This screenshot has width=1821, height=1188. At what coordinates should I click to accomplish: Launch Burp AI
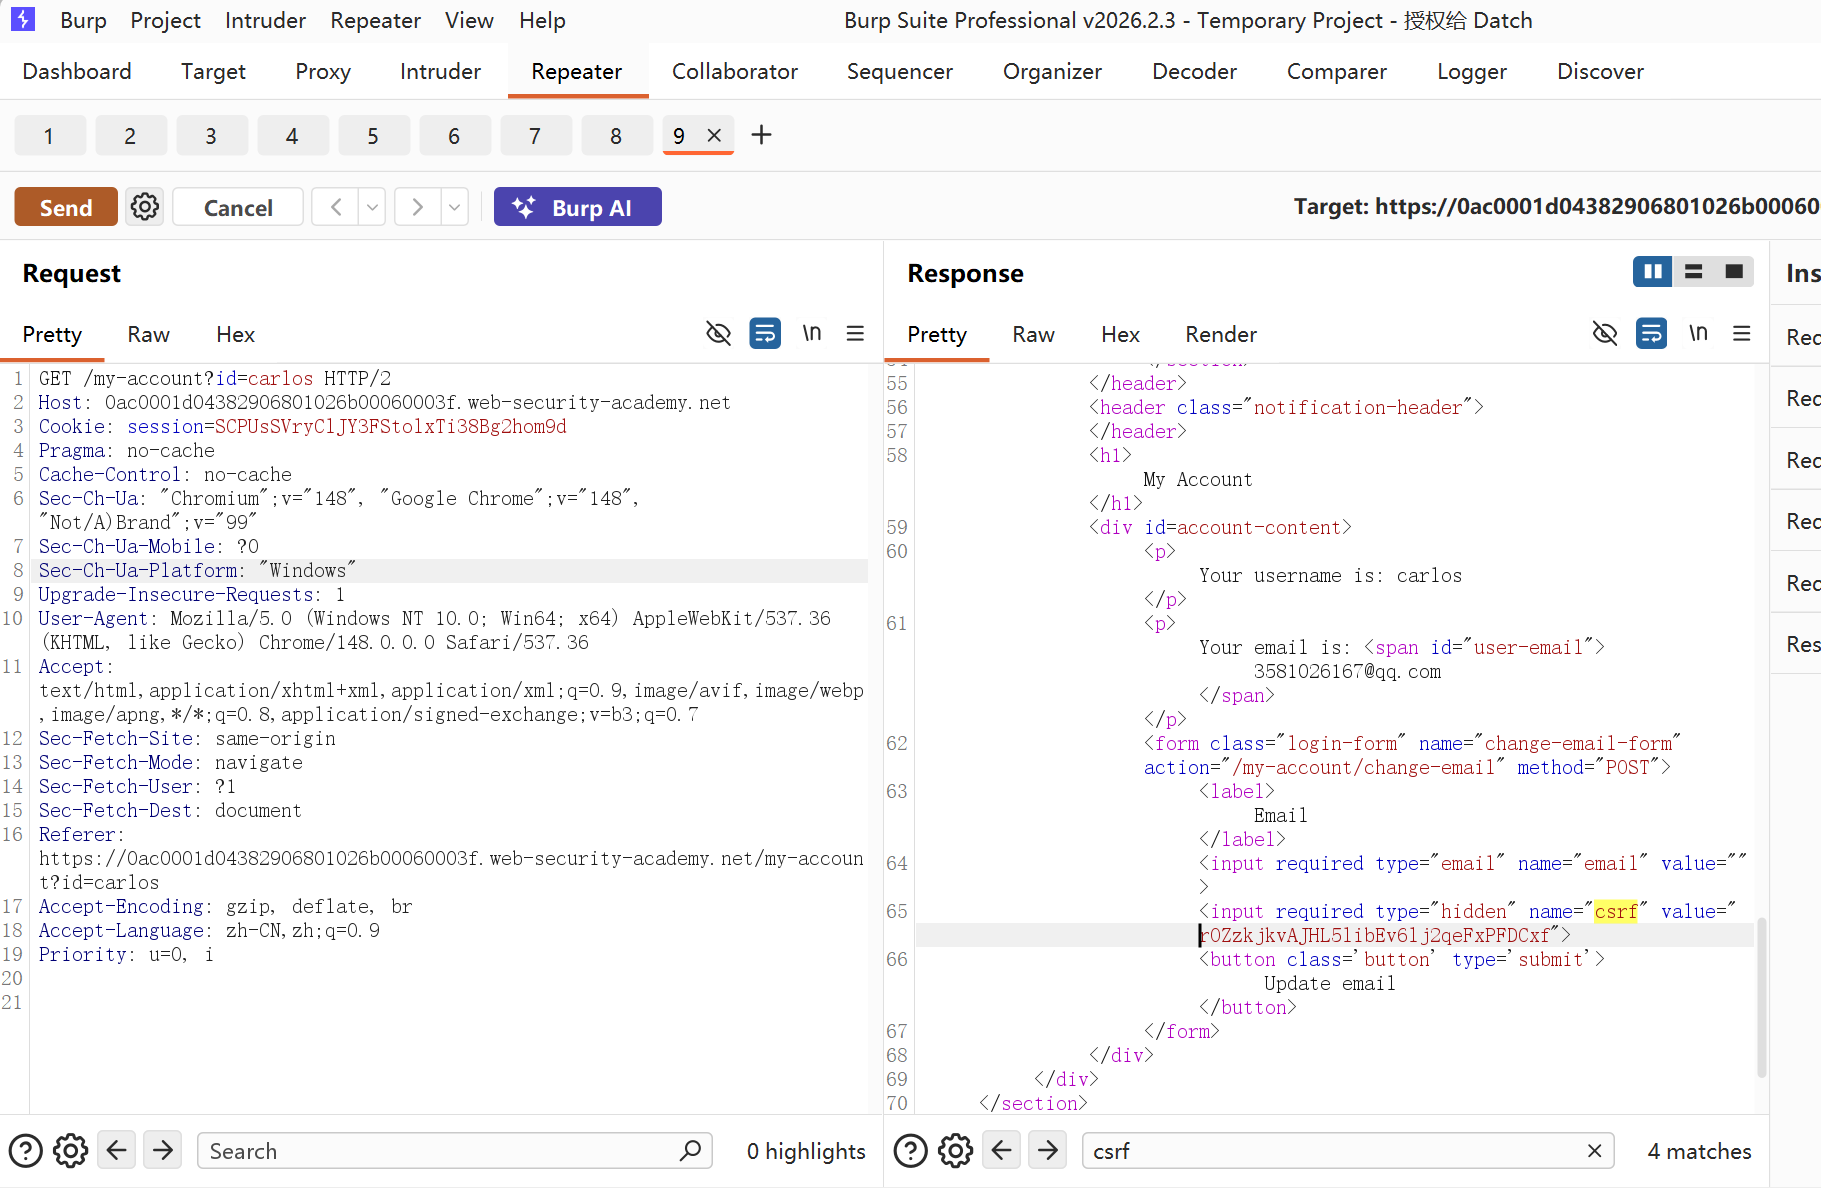click(578, 207)
